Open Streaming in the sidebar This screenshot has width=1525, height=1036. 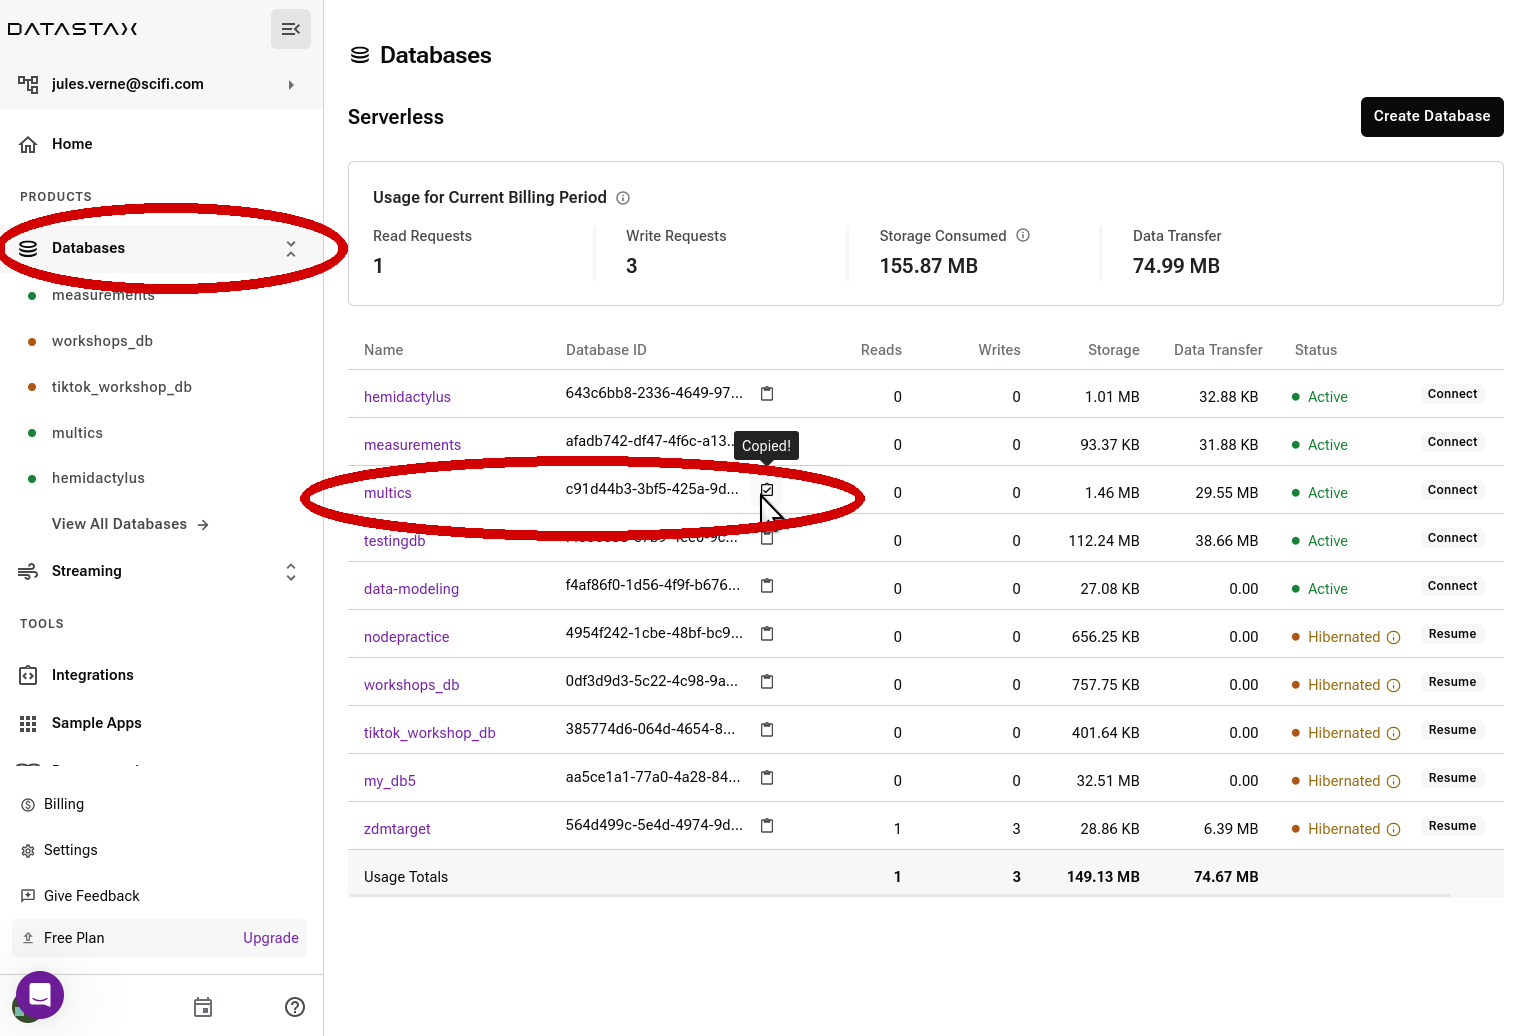87,571
